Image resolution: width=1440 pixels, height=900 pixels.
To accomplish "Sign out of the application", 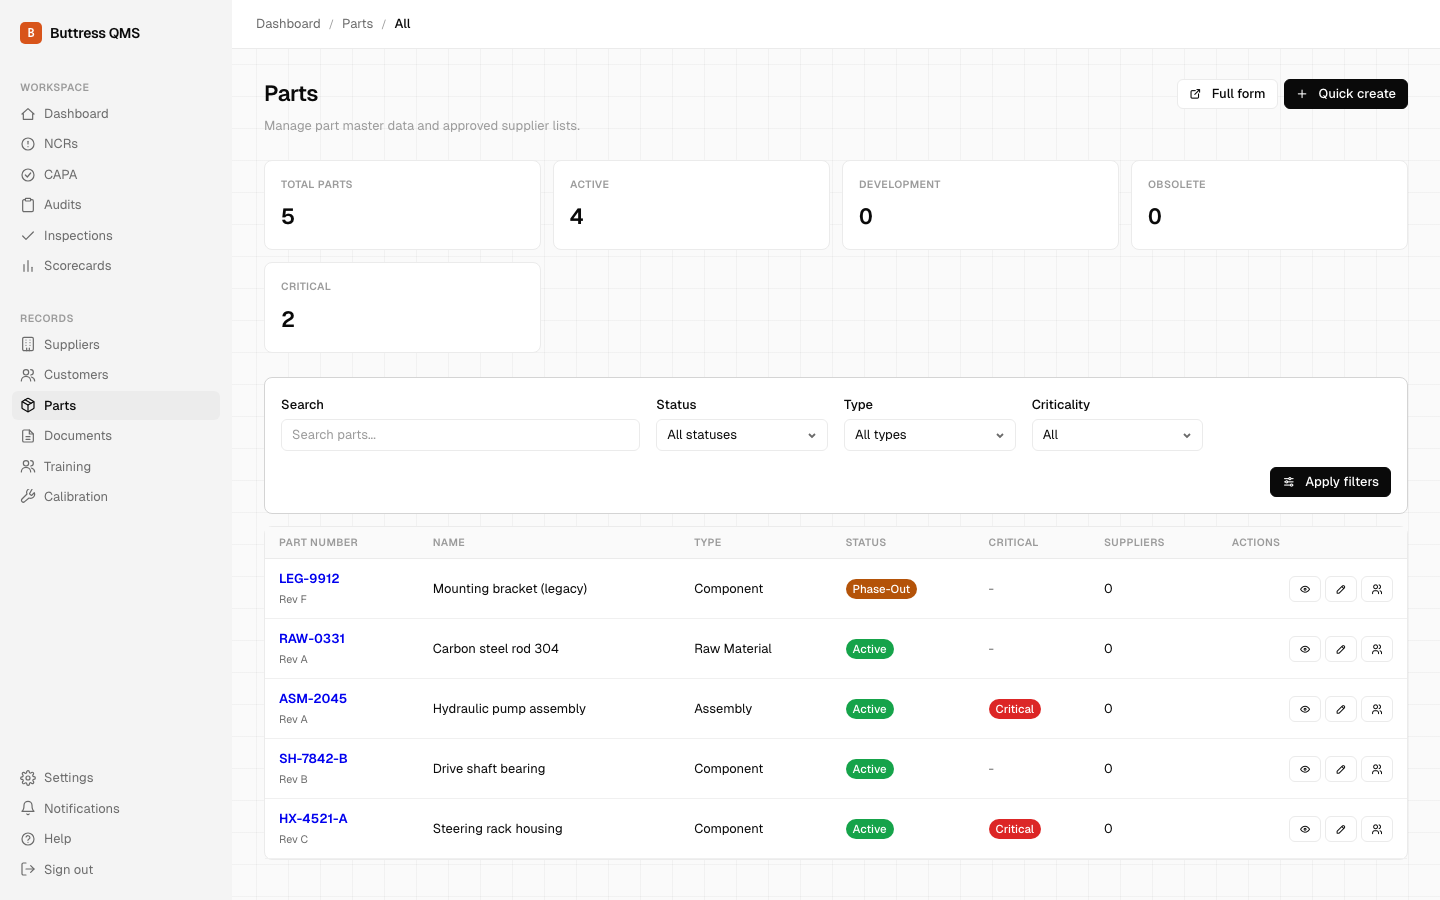I will point(116,870).
